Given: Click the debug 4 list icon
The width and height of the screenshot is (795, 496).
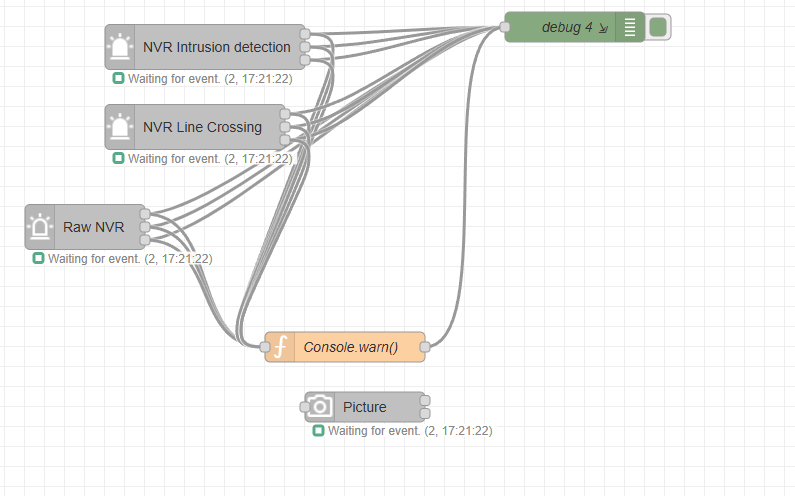Looking at the screenshot, I should pyautogui.click(x=630, y=27).
